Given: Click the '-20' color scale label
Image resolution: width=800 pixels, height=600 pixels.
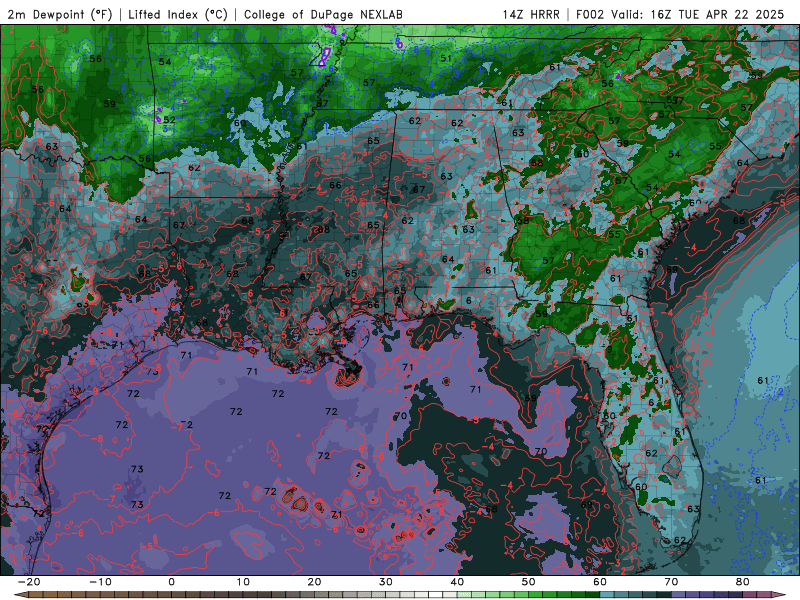Looking at the screenshot, I should coord(29,582).
